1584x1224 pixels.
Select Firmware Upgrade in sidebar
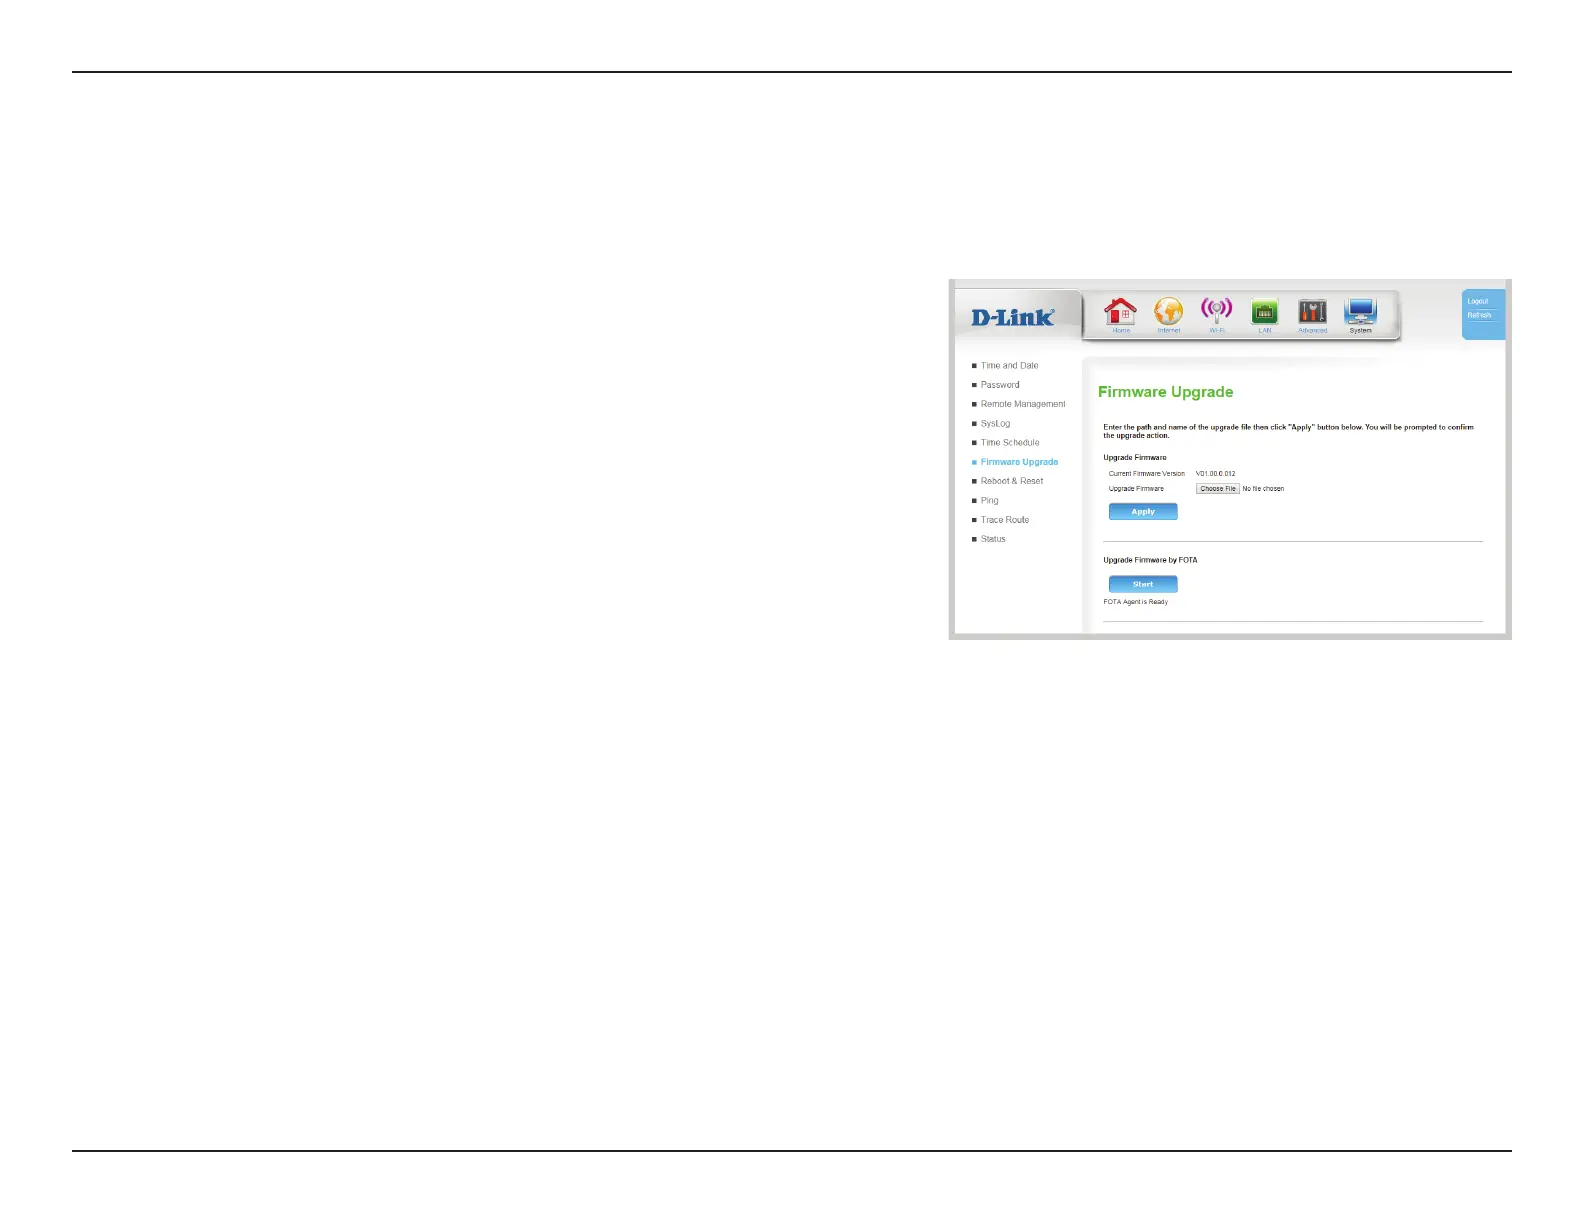click(x=1019, y=462)
